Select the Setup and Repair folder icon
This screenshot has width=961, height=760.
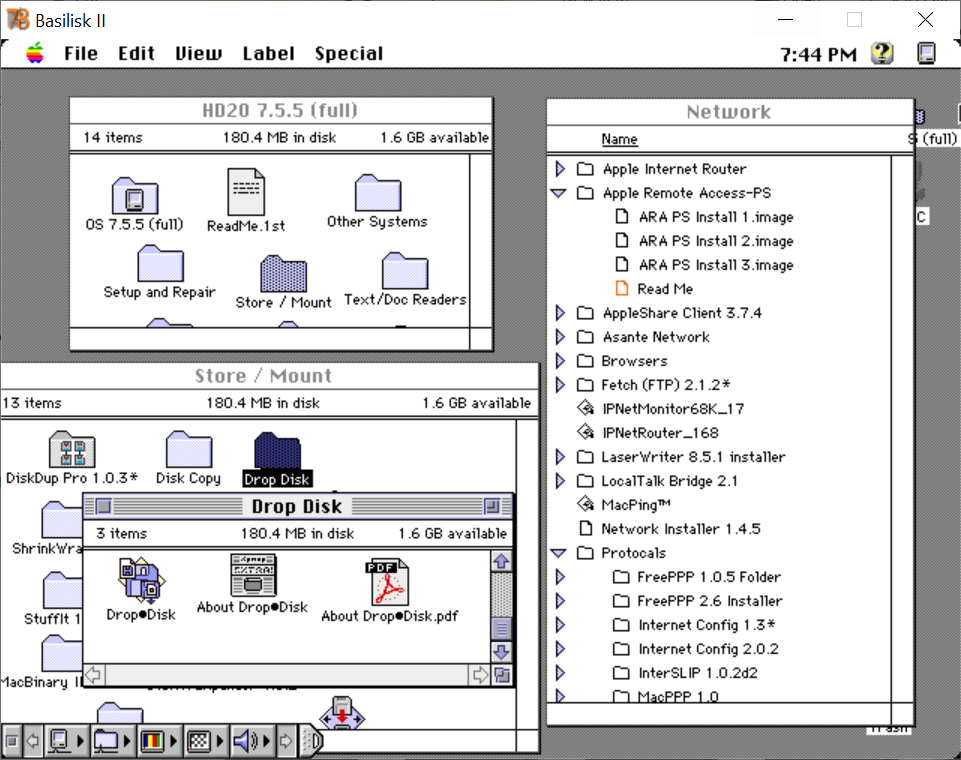160,264
